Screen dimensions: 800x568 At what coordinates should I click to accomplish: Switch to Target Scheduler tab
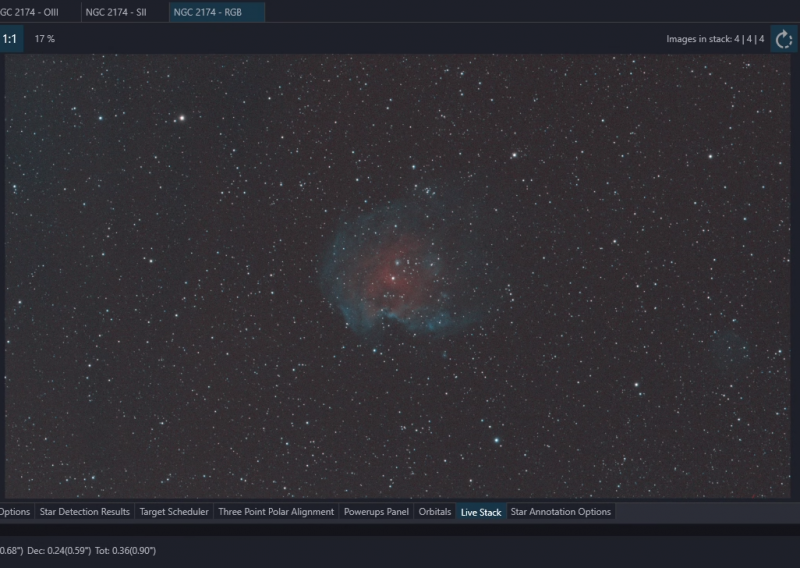coord(174,511)
